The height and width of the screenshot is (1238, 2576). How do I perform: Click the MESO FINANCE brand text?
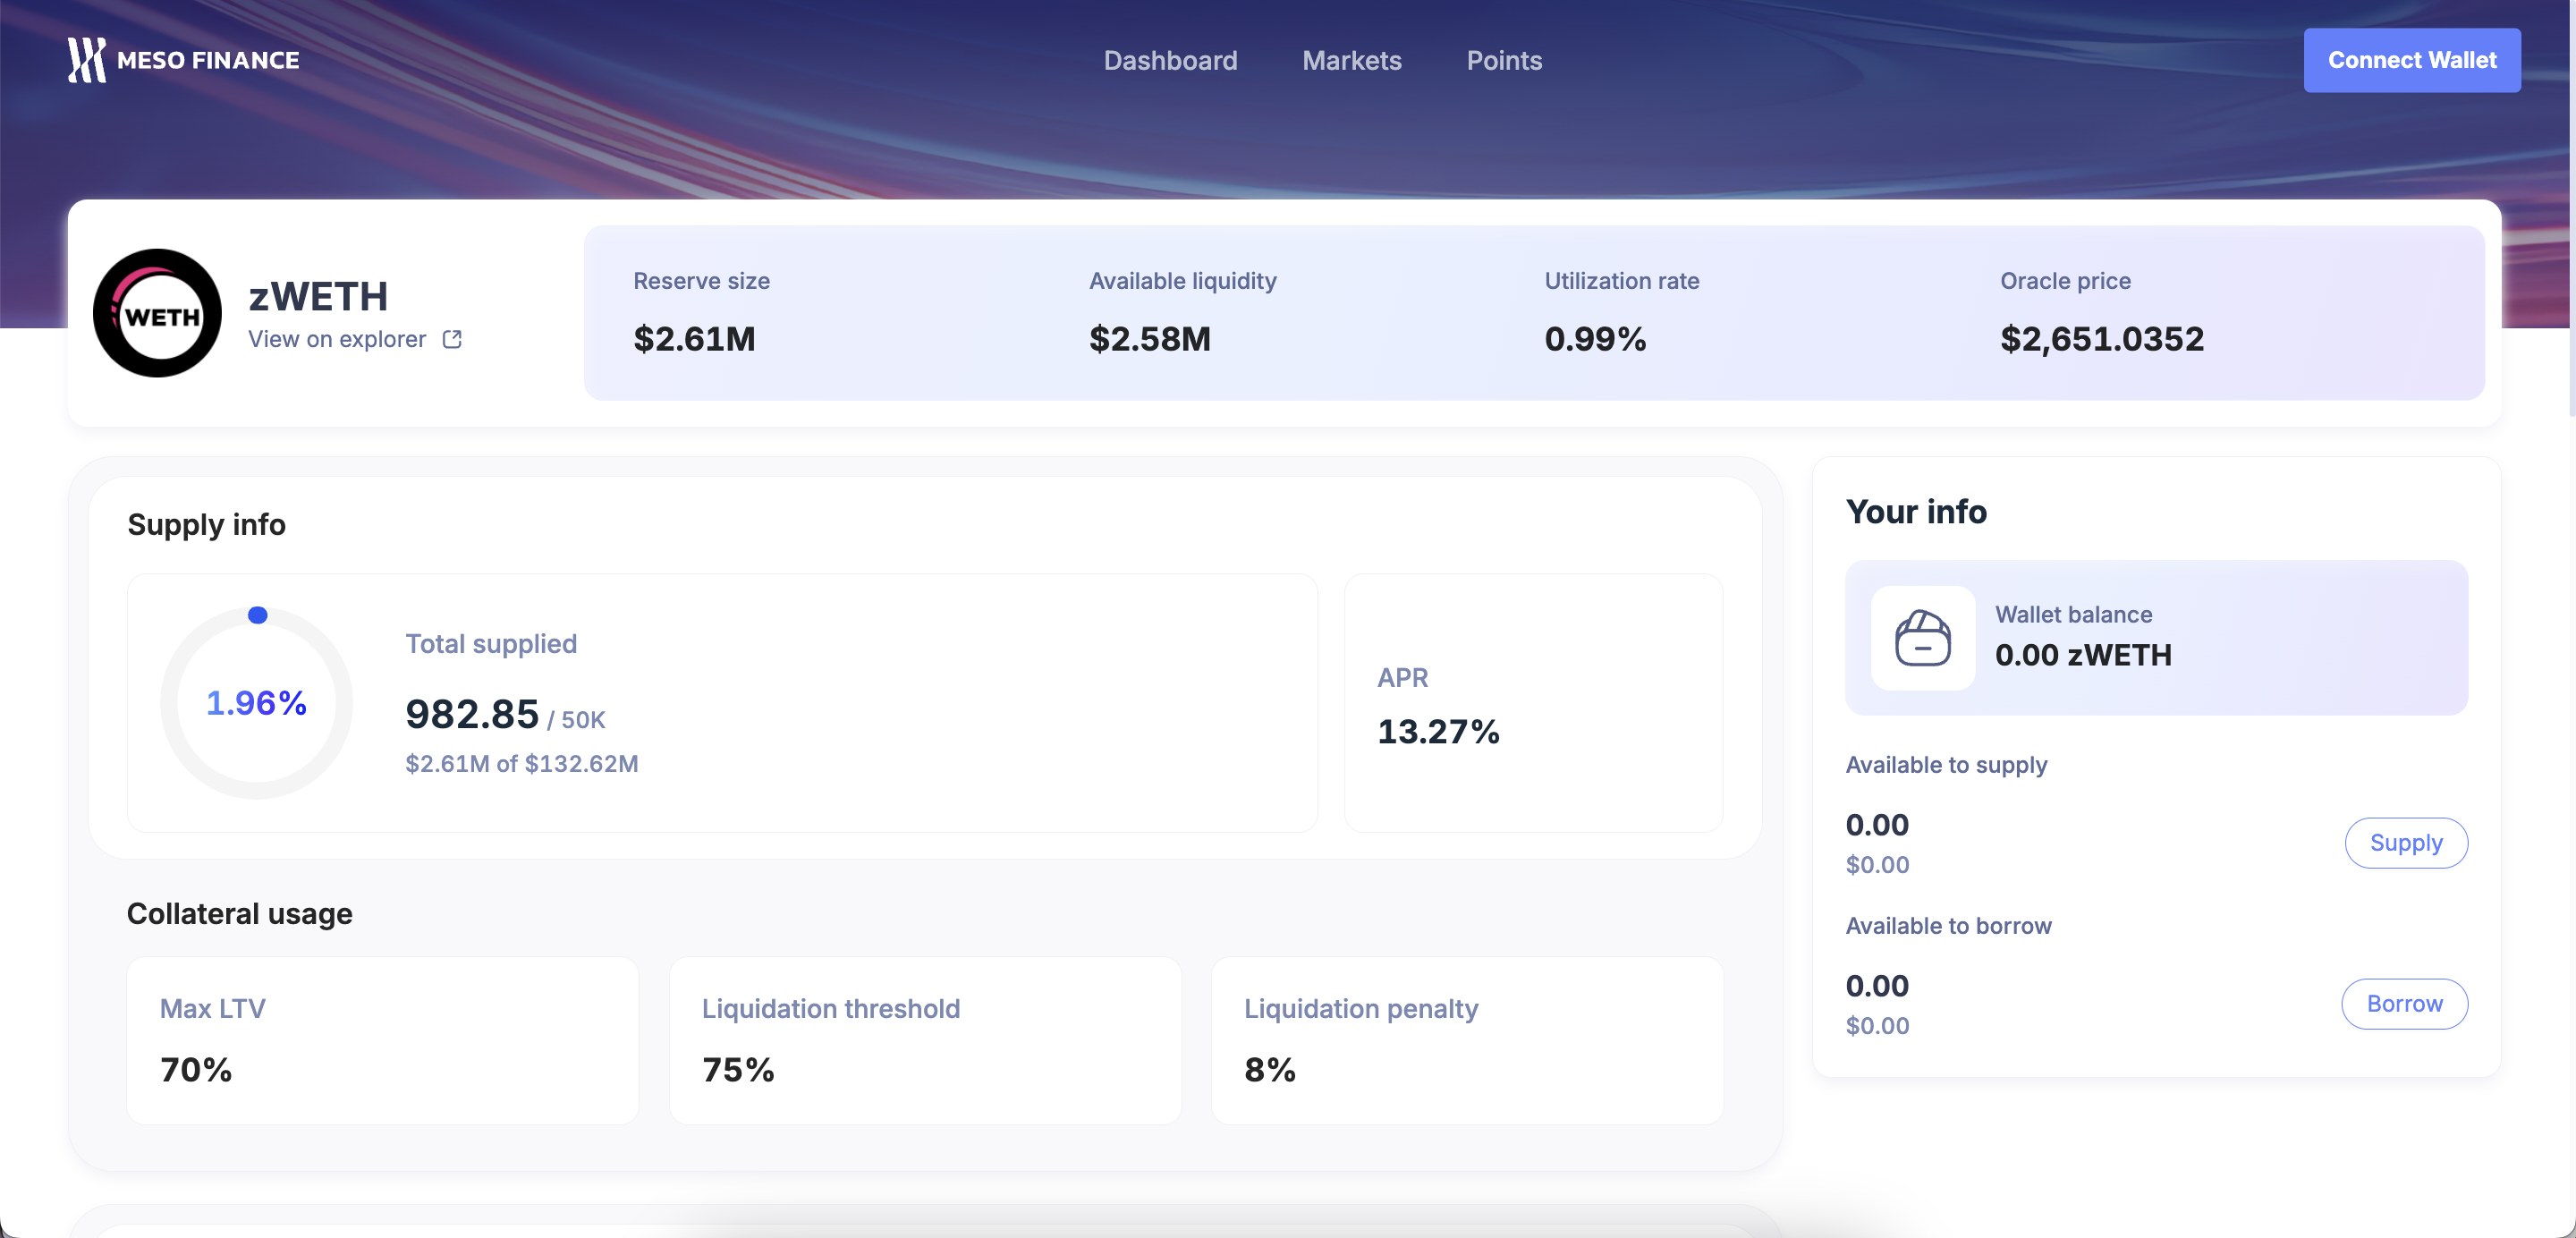click(208, 60)
